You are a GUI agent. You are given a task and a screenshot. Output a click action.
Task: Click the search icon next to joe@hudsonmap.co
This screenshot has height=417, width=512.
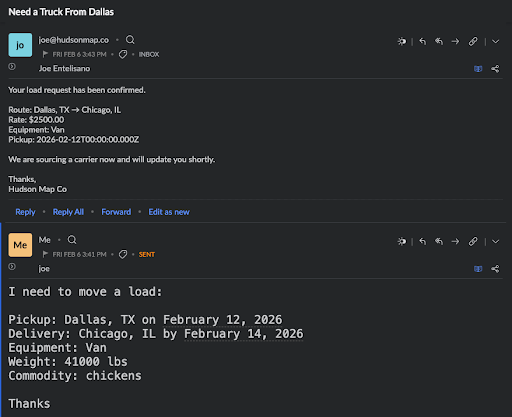130,40
